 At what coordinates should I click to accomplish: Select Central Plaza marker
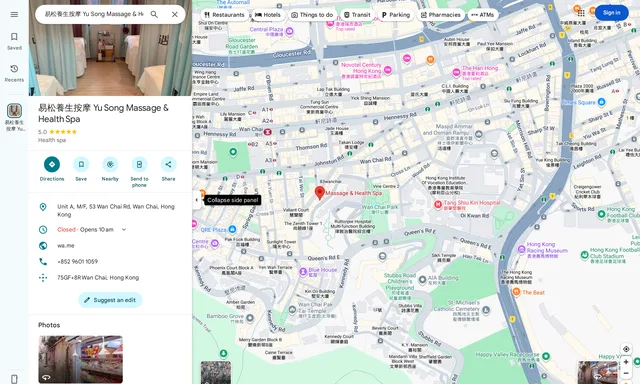point(289,31)
